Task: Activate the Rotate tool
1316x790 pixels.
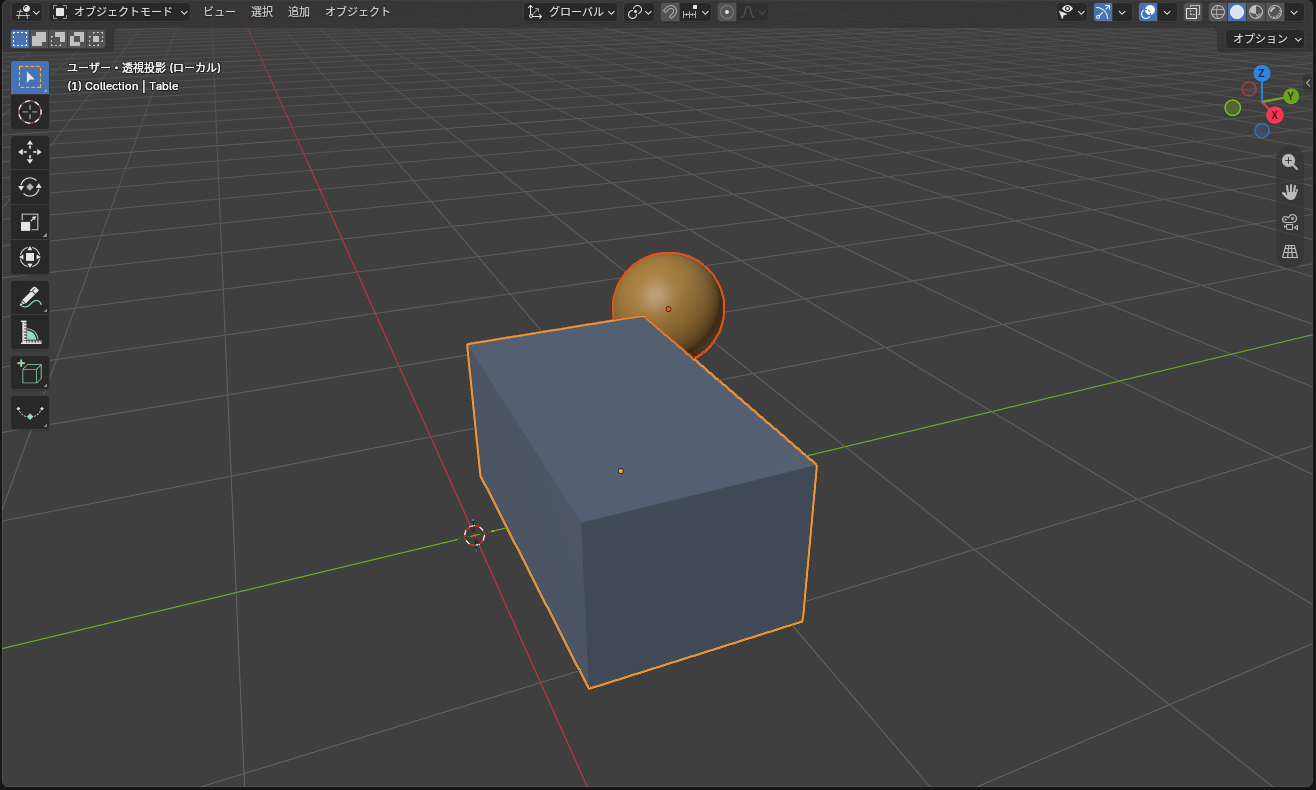Action: click(x=30, y=187)
